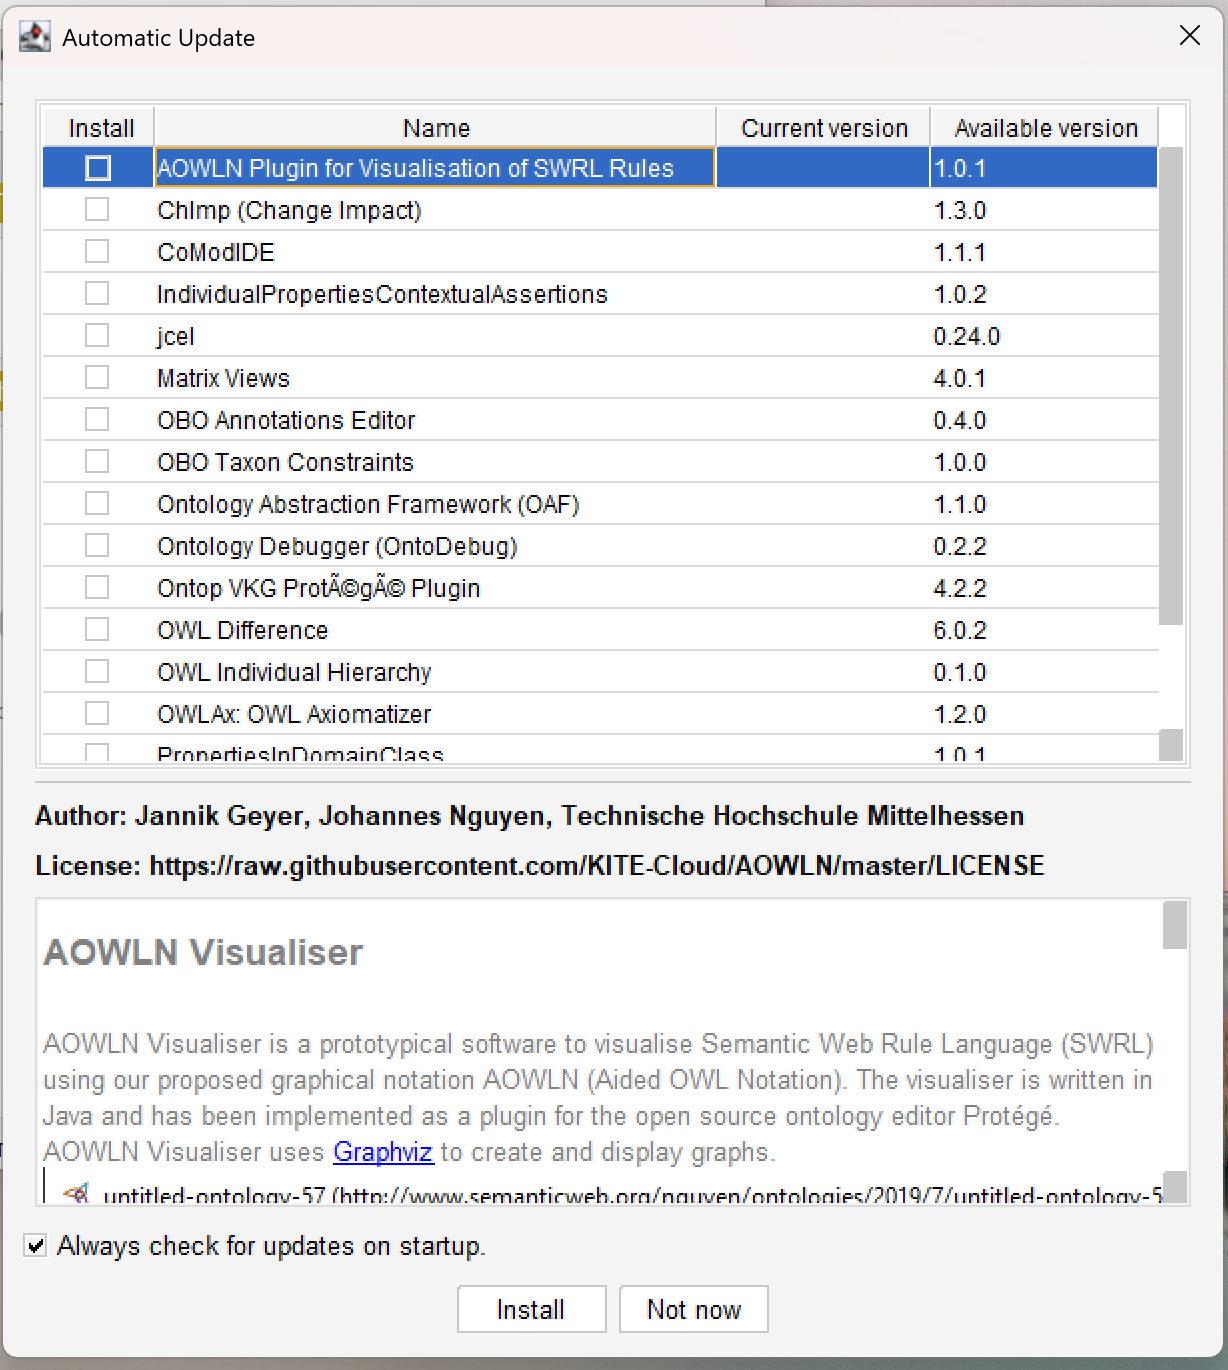This screenshot has width=1228, height=1370.
Task: Click the Available version column header
Action: pyautogui.click(x=1045, y=128)
